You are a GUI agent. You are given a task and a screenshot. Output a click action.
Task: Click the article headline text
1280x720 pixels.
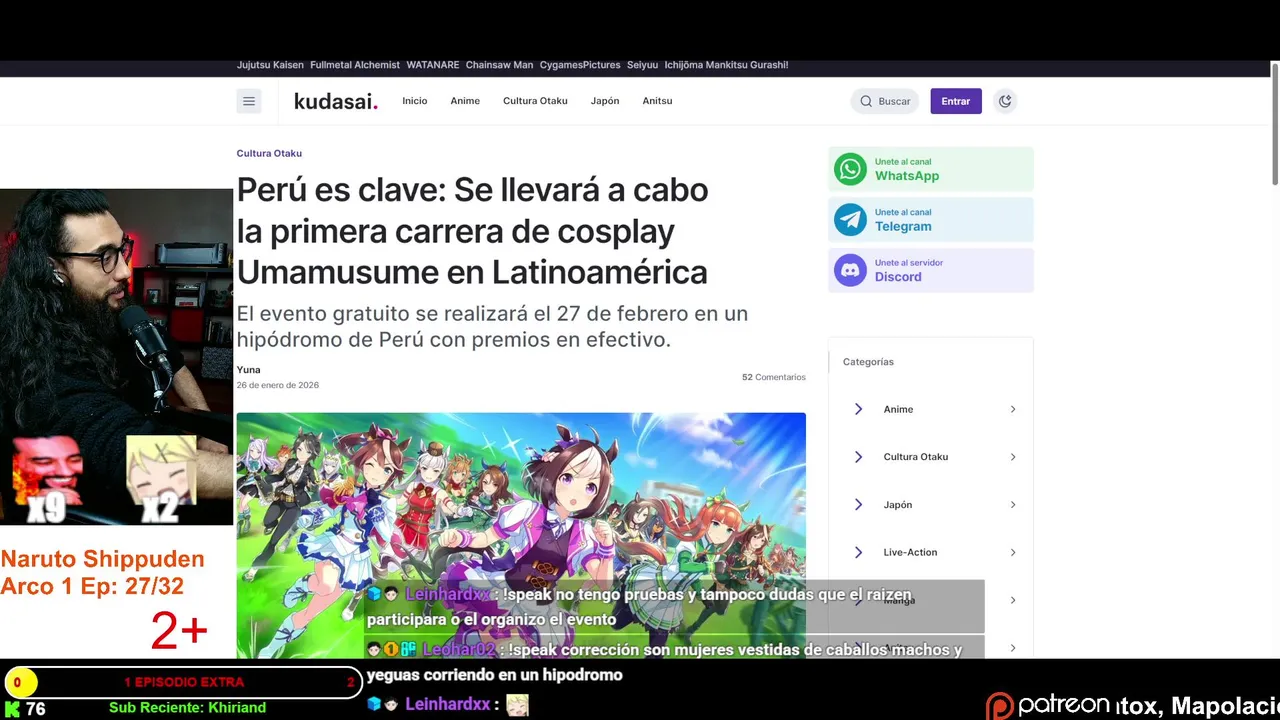[472, 231]
